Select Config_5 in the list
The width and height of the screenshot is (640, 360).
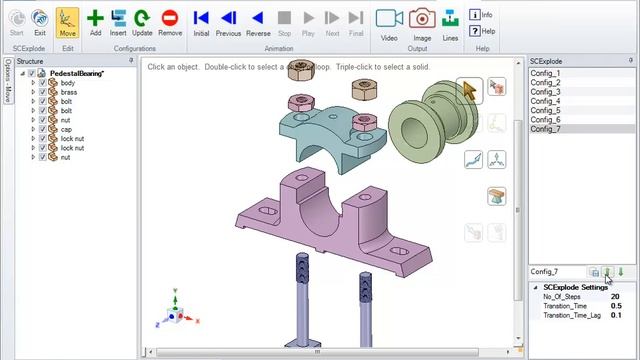pos(582,111)
